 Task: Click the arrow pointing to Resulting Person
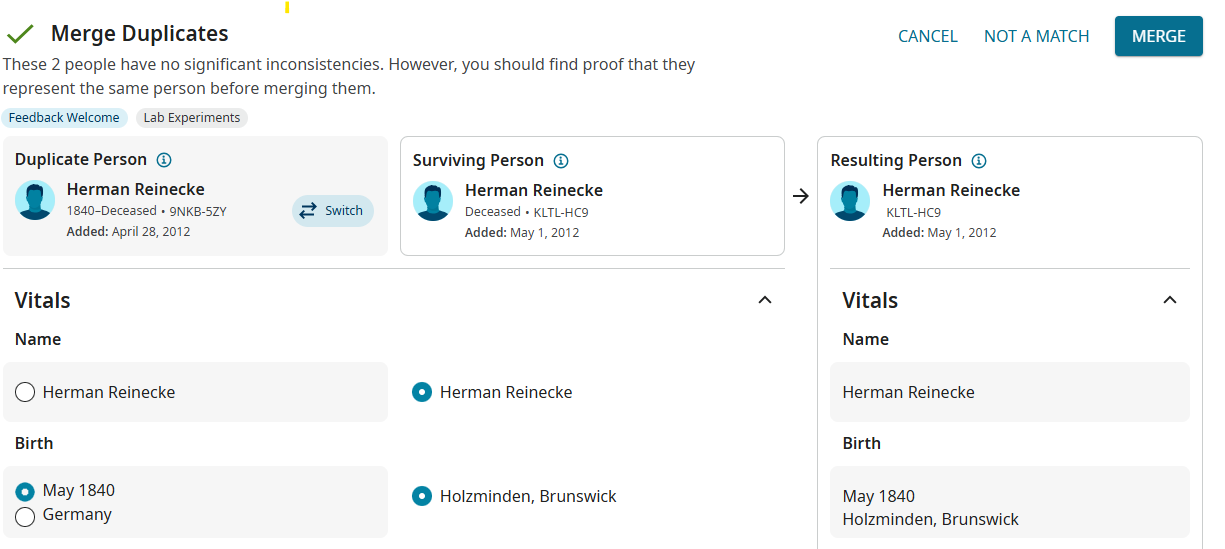[800, 196]
